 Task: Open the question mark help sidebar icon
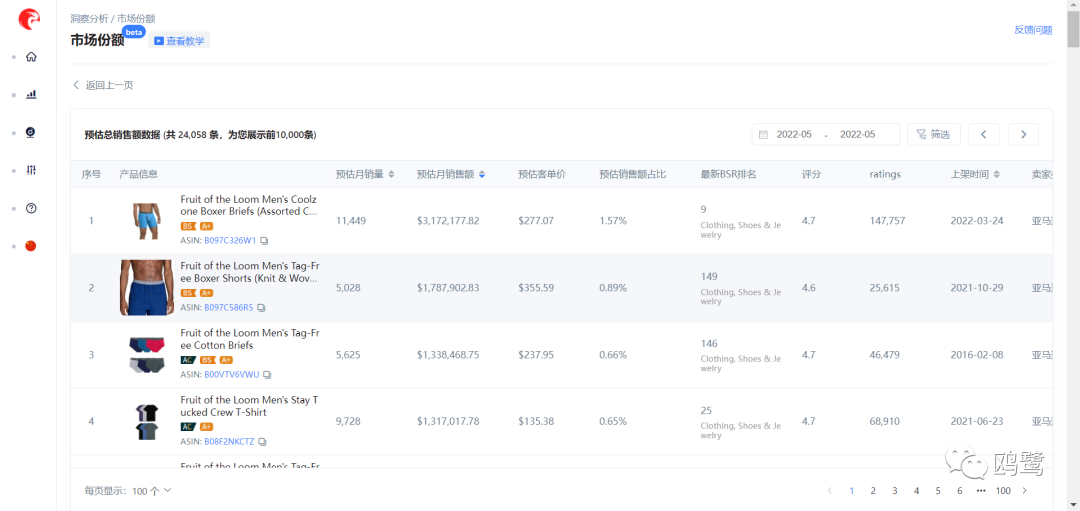[31, 208]
